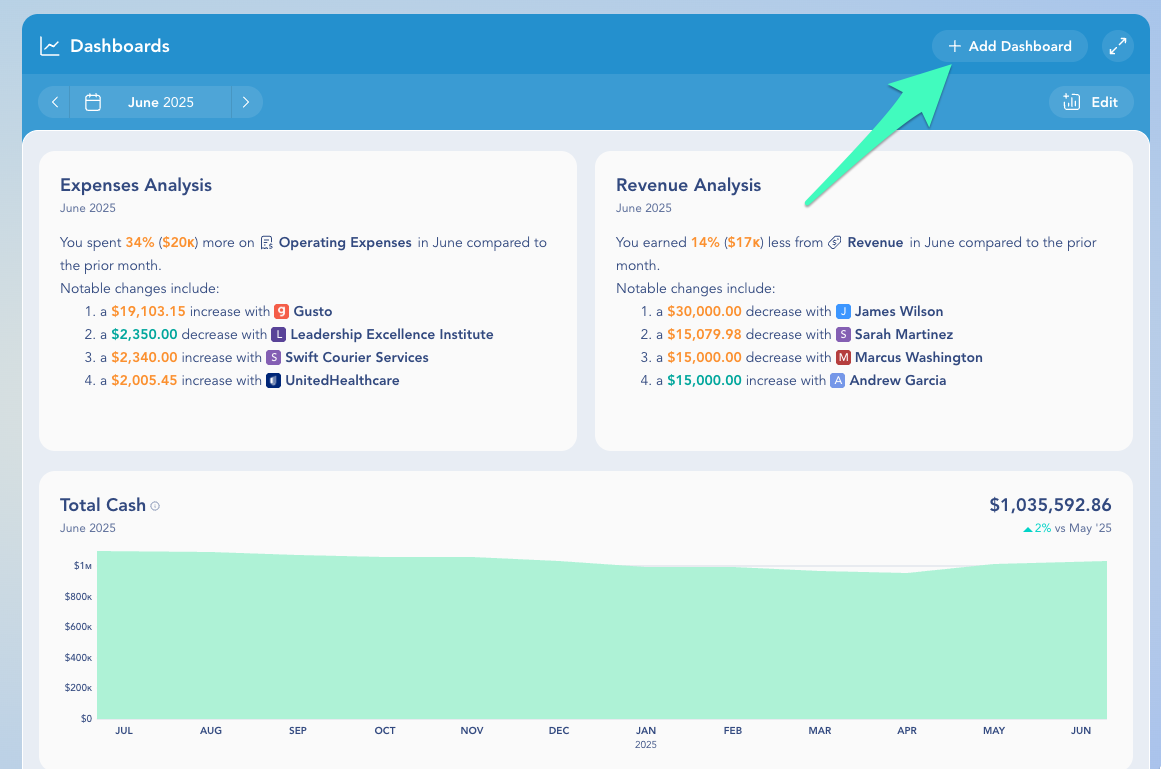Click the Gusto vendor icon
This screenshot has height=769, width=1161.
coord(281,311)
